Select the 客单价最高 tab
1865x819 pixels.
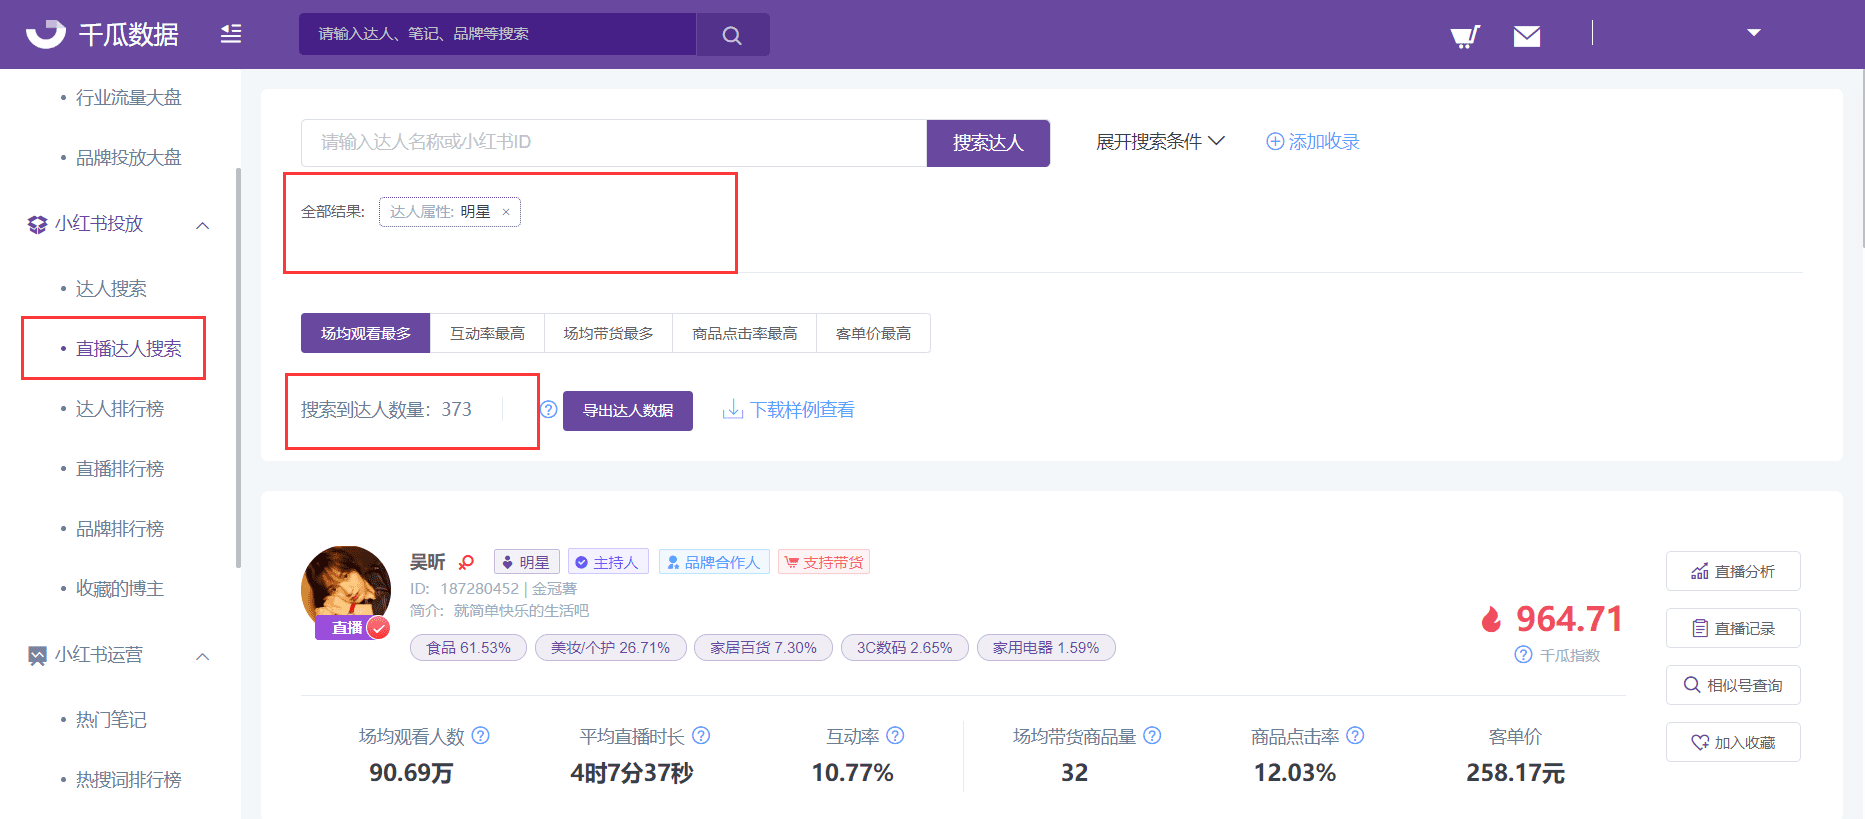coord(873,333)
